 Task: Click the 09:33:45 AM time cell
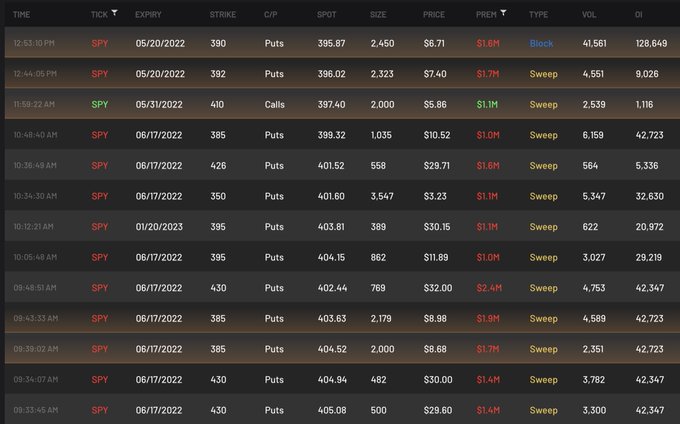[36, 410]
